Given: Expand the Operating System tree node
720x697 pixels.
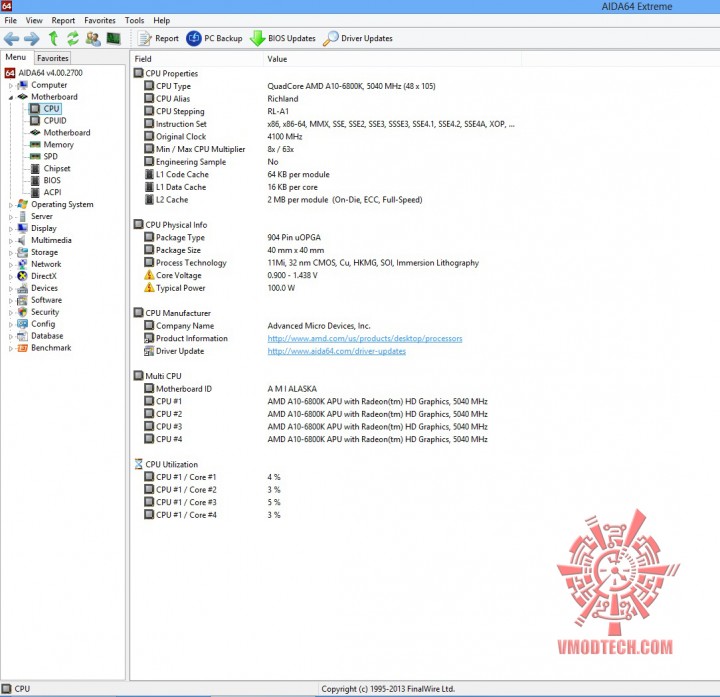Looking at the screenshot, I should [11, 205].
